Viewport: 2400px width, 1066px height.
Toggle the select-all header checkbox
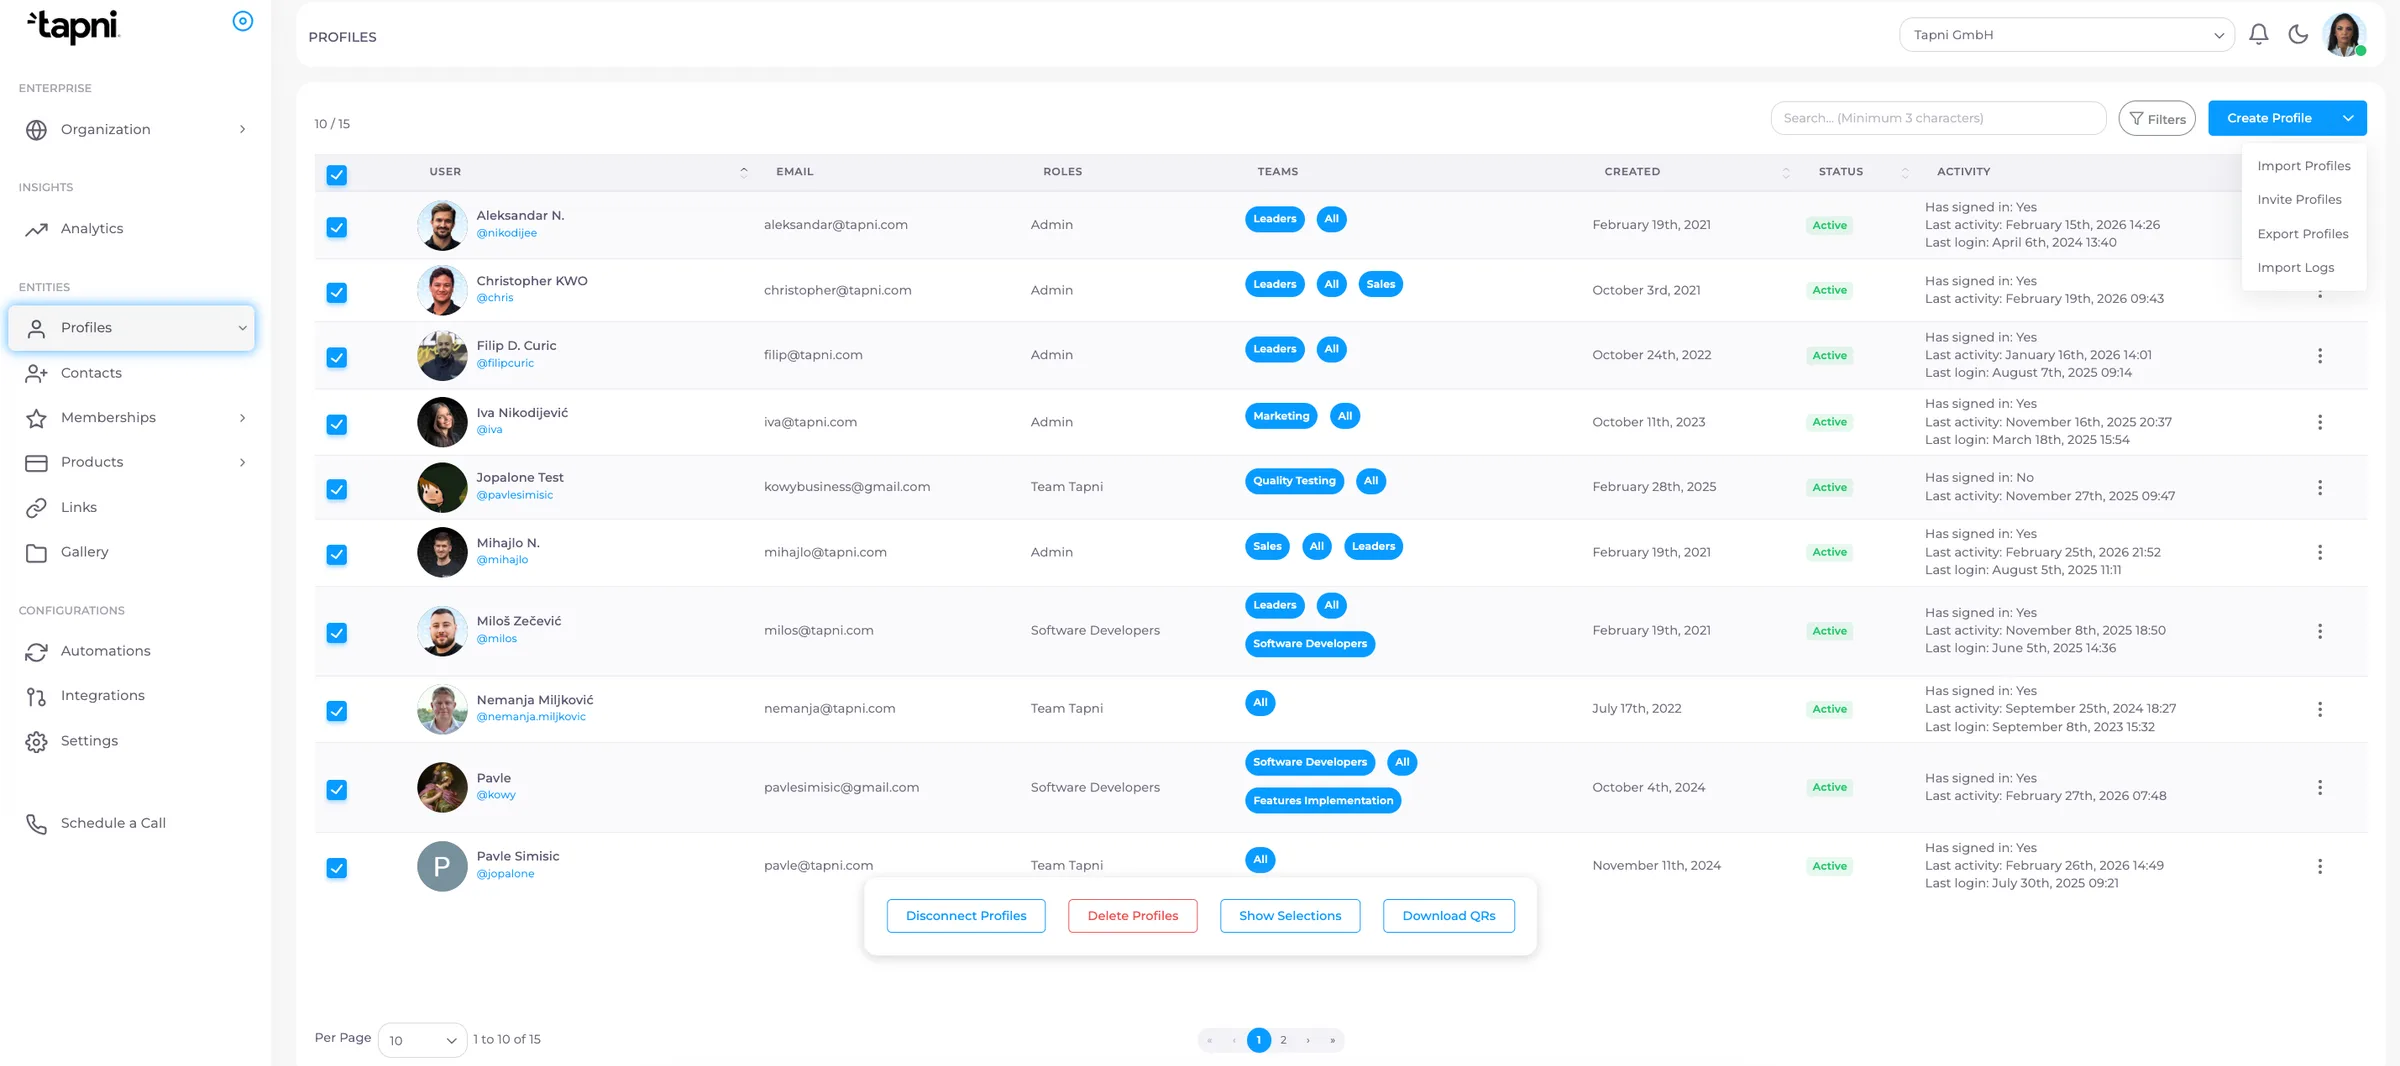pos(337,175)
